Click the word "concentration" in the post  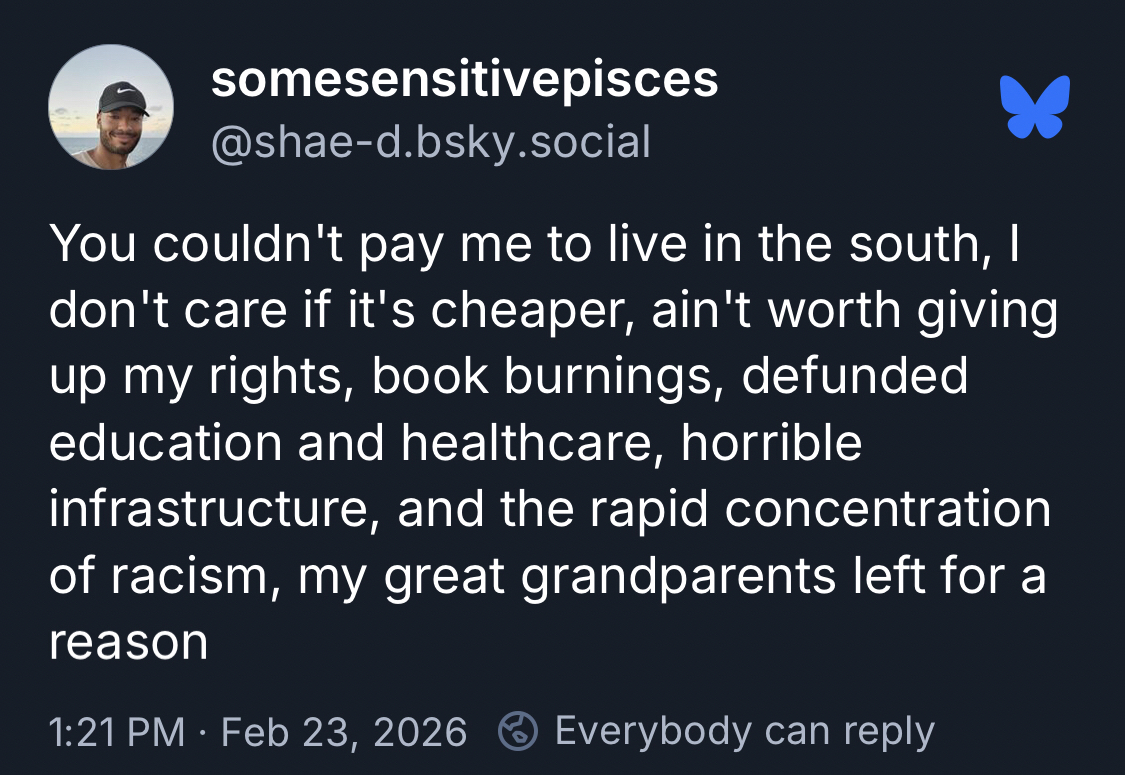click(887, 509)
